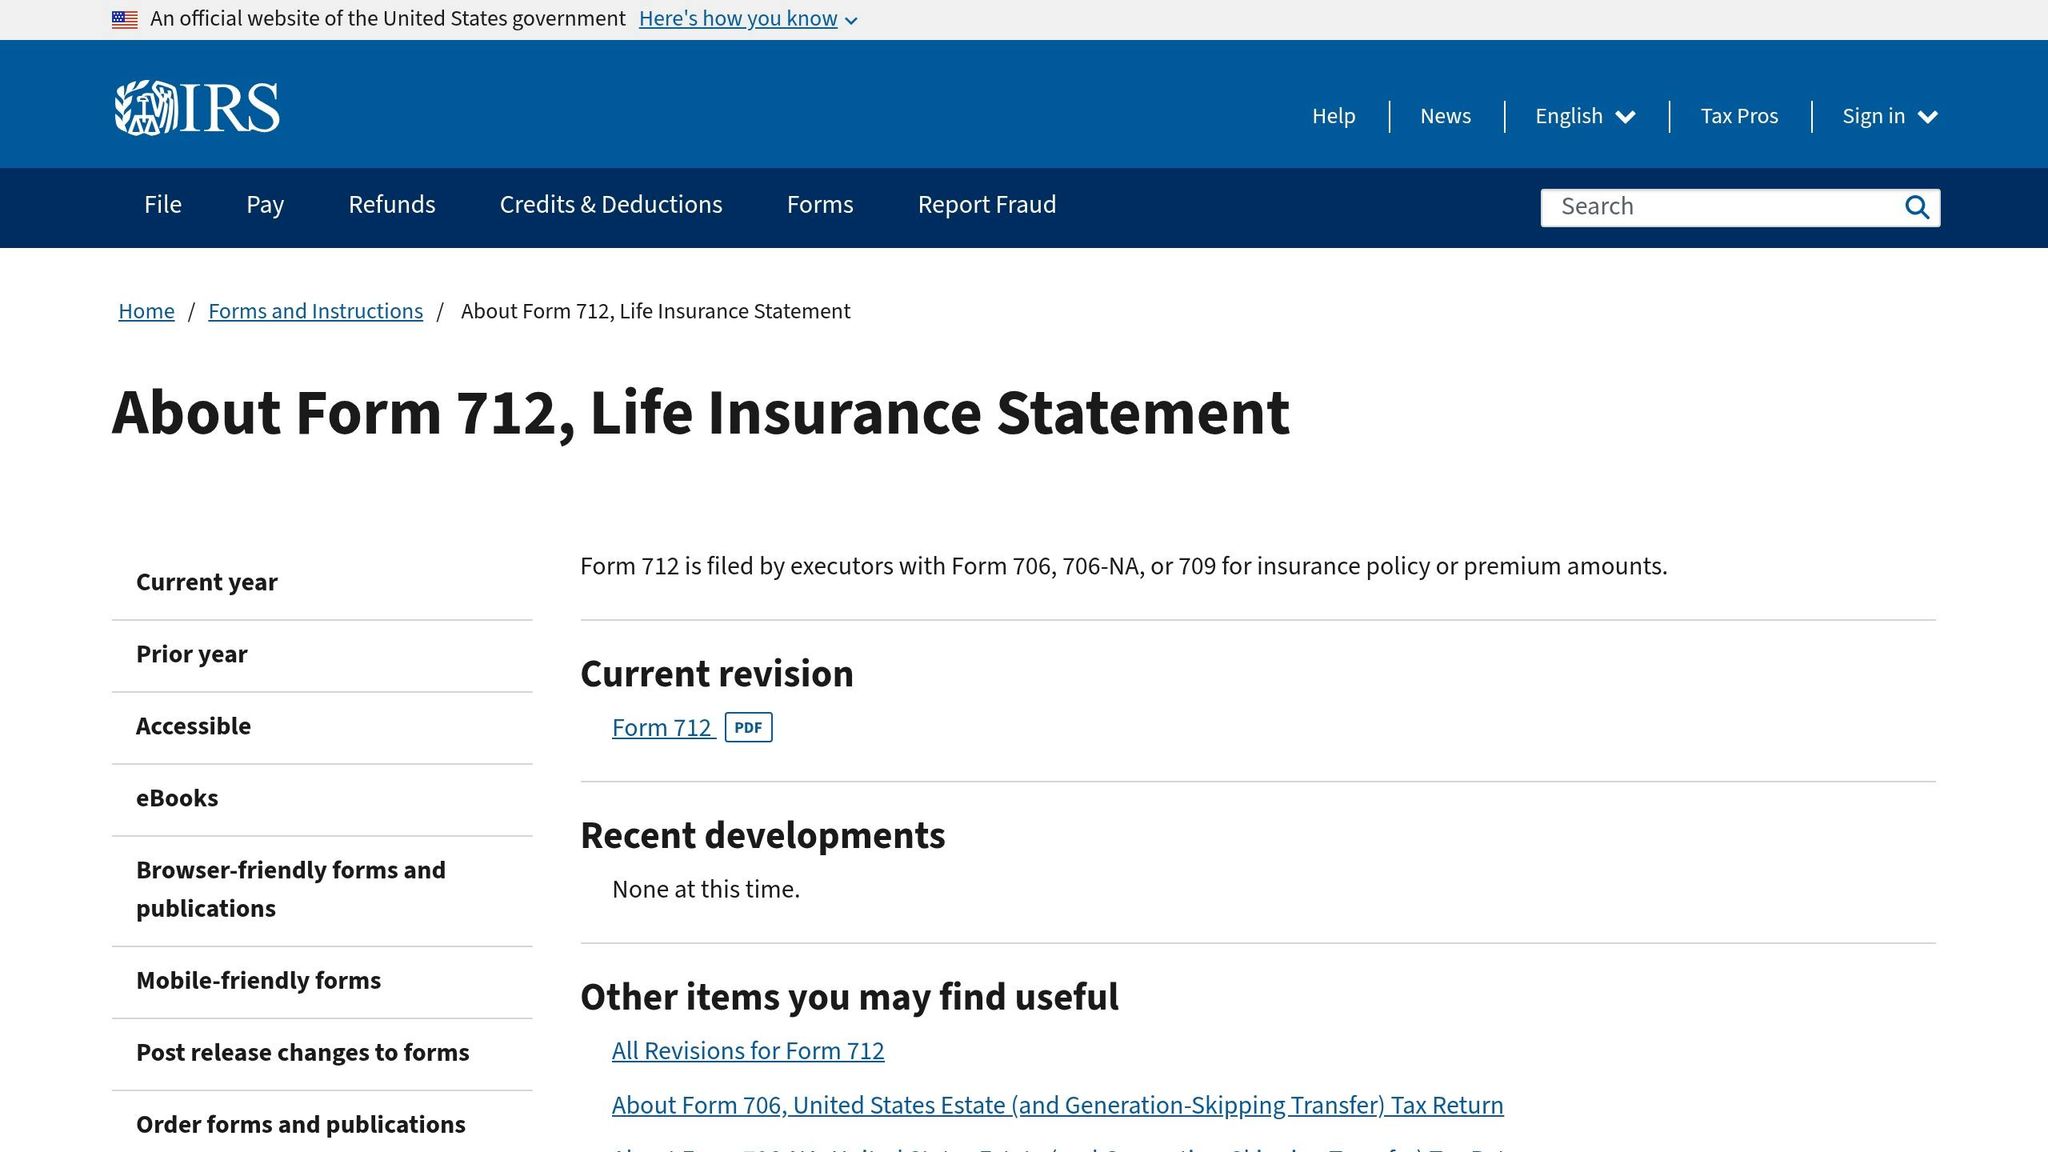Click inside the Search input field
This screenshot has width=2048, height=1152.
pyautogui.click(x=1718, y=207)
